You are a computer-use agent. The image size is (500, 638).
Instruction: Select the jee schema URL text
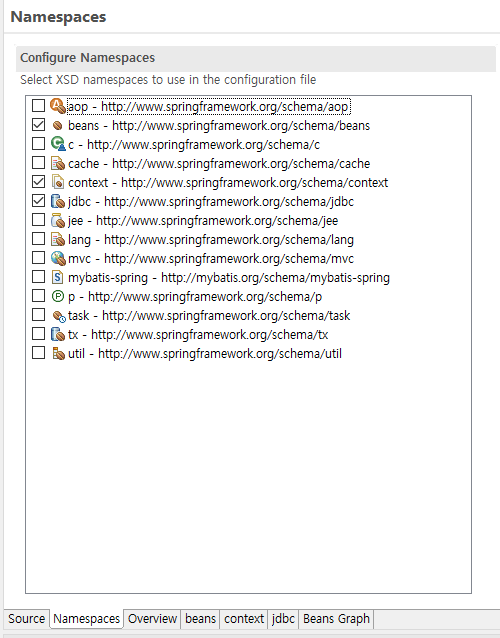tap(217, 221)
